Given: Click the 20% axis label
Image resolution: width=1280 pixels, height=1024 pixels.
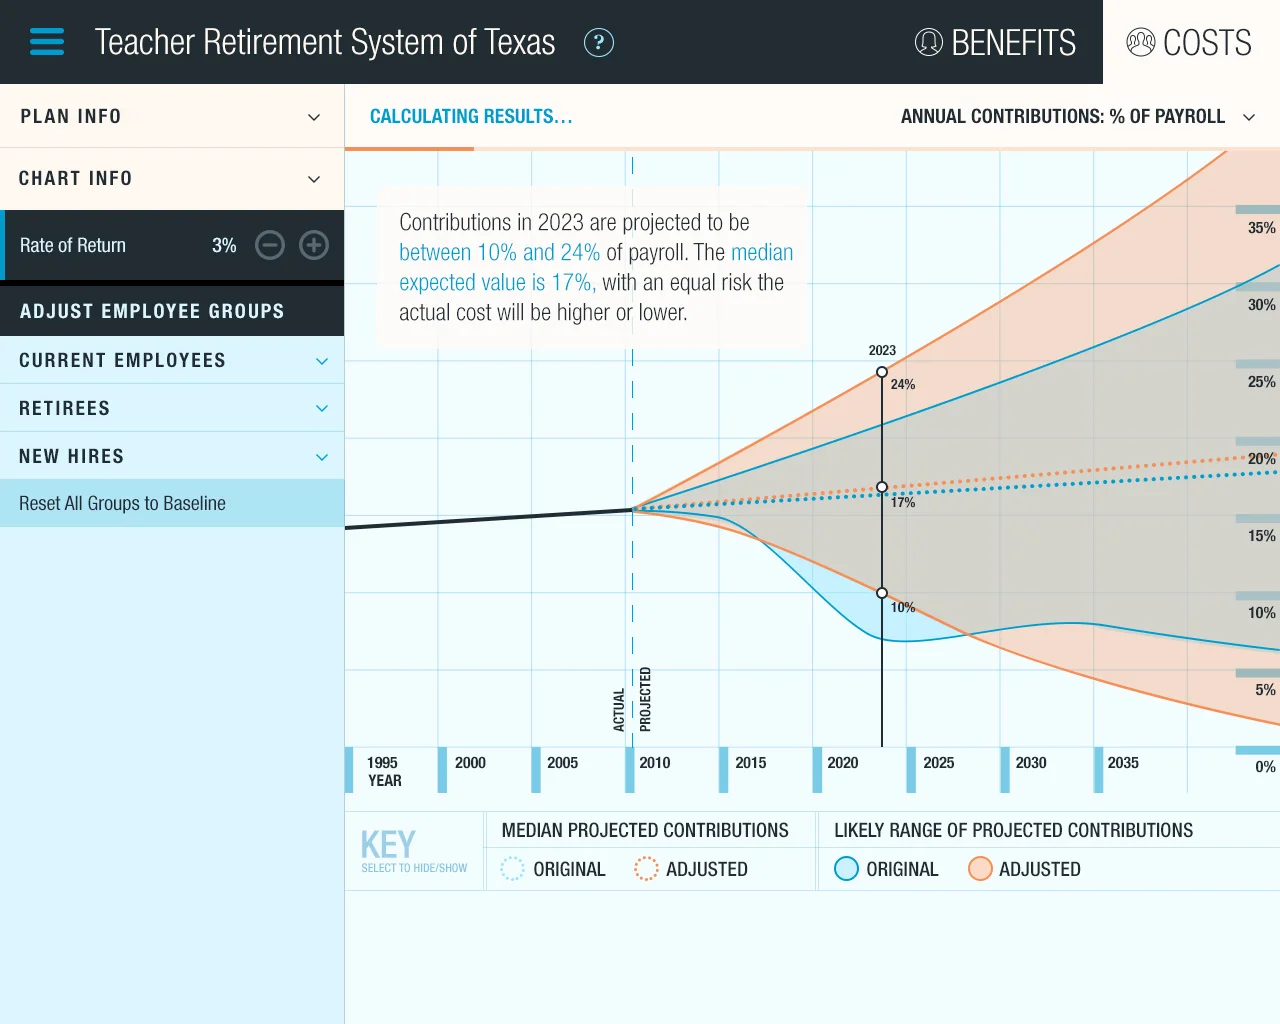Looking at the screenshot, I should 1262,459.
